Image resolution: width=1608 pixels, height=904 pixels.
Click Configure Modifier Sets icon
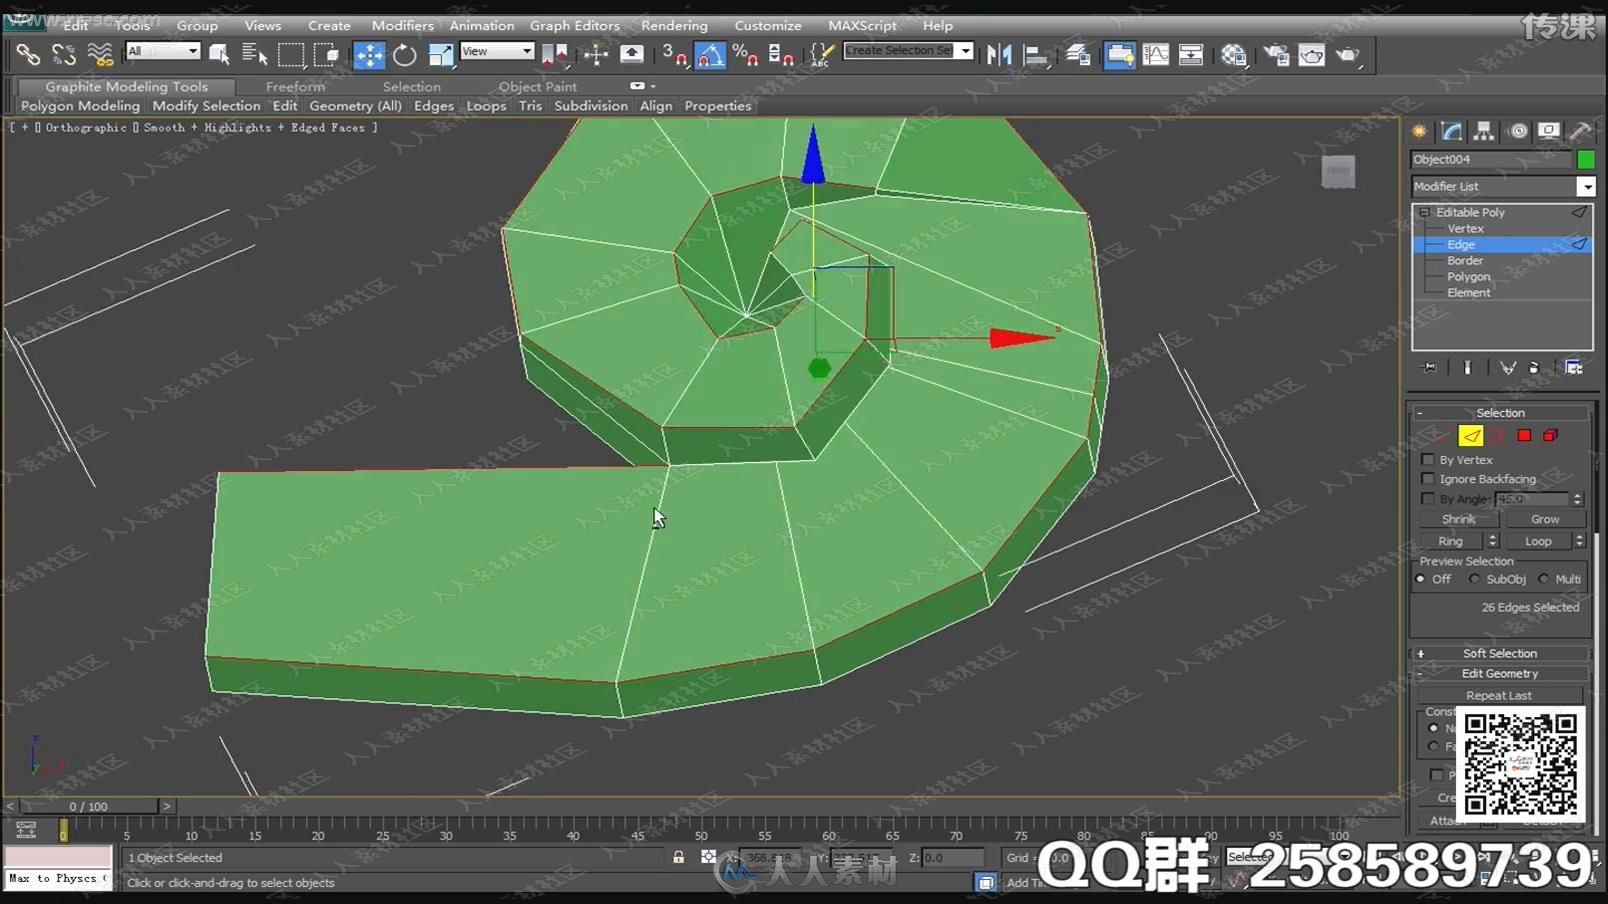[x=1573, y=368]
